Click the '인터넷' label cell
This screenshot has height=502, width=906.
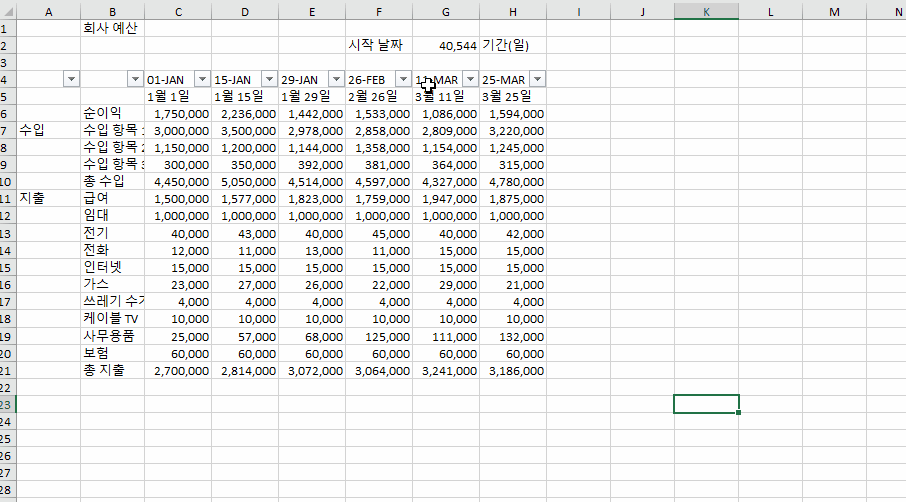[112, 267]
